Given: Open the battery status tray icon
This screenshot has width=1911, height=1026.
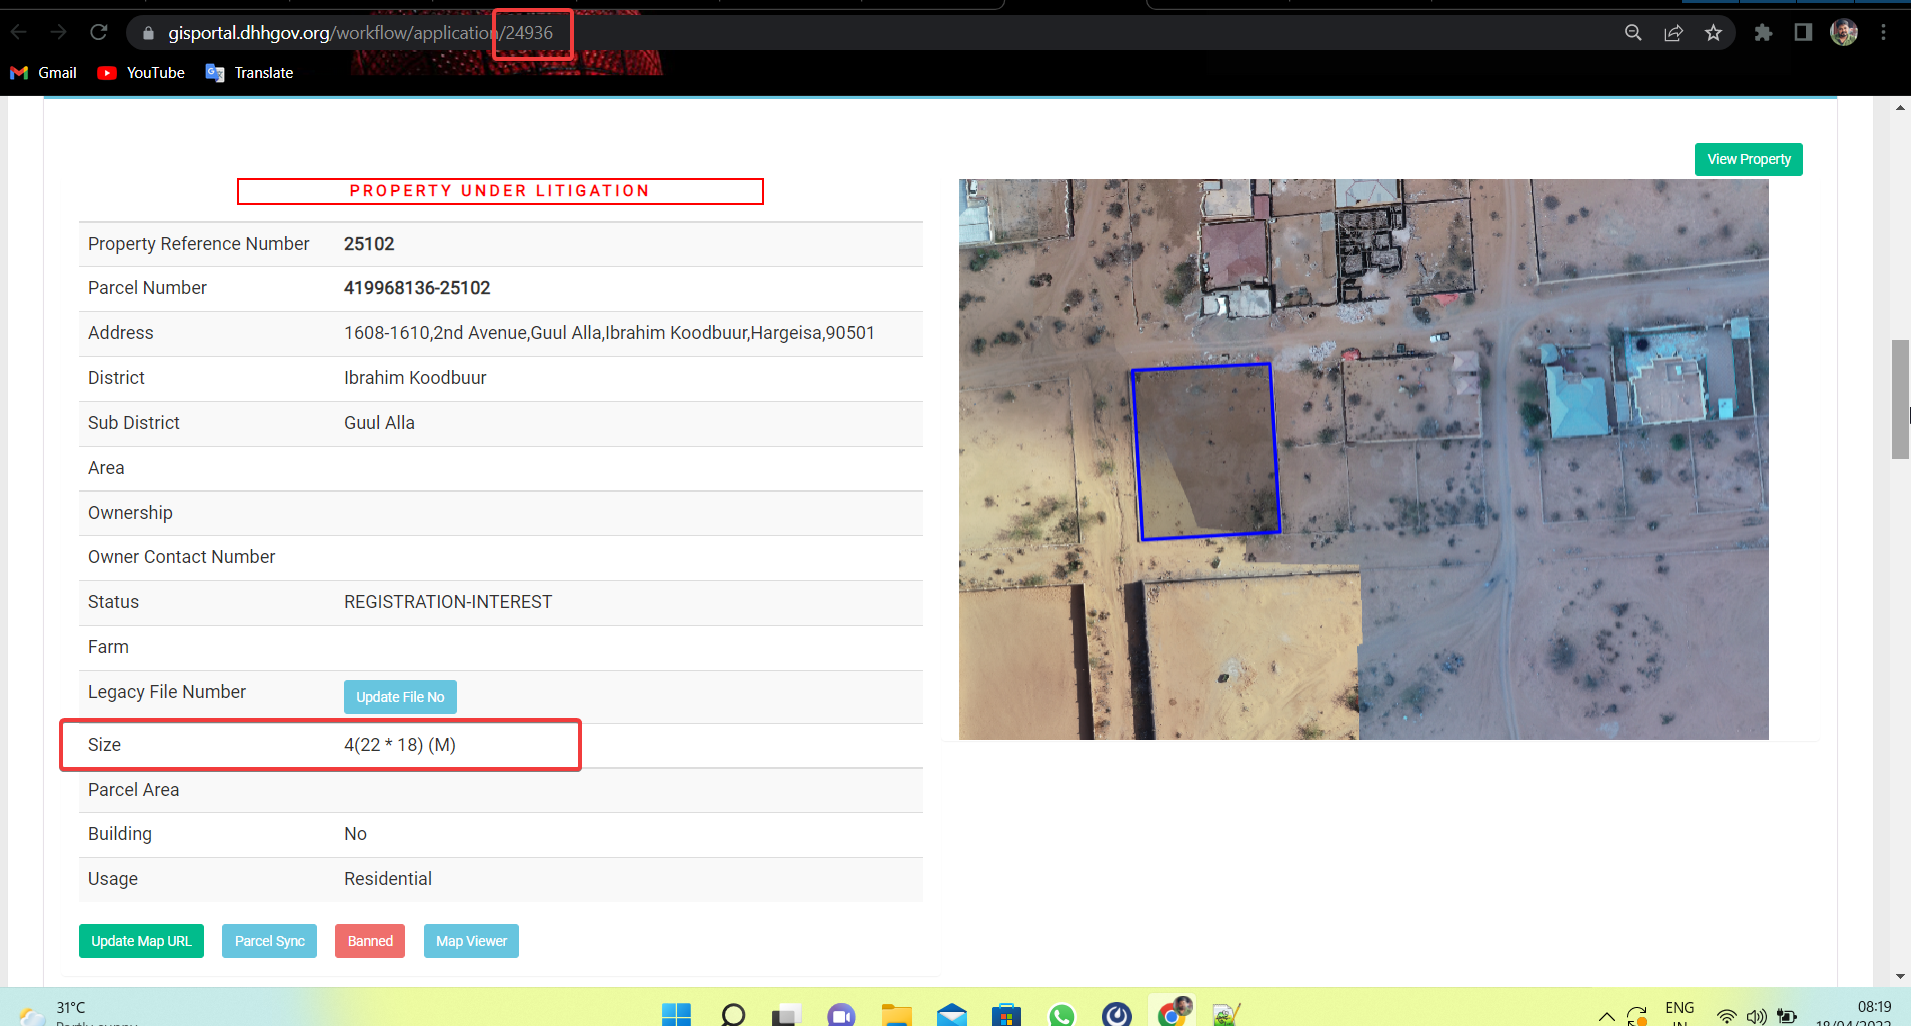Looking at the screenshot, I should [x=1787, y=1016].
